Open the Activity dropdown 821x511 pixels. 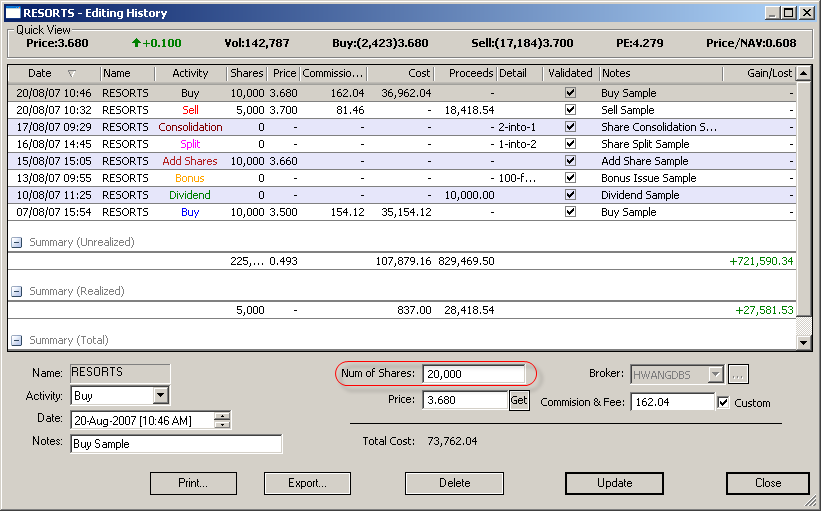tap(161, 395)
